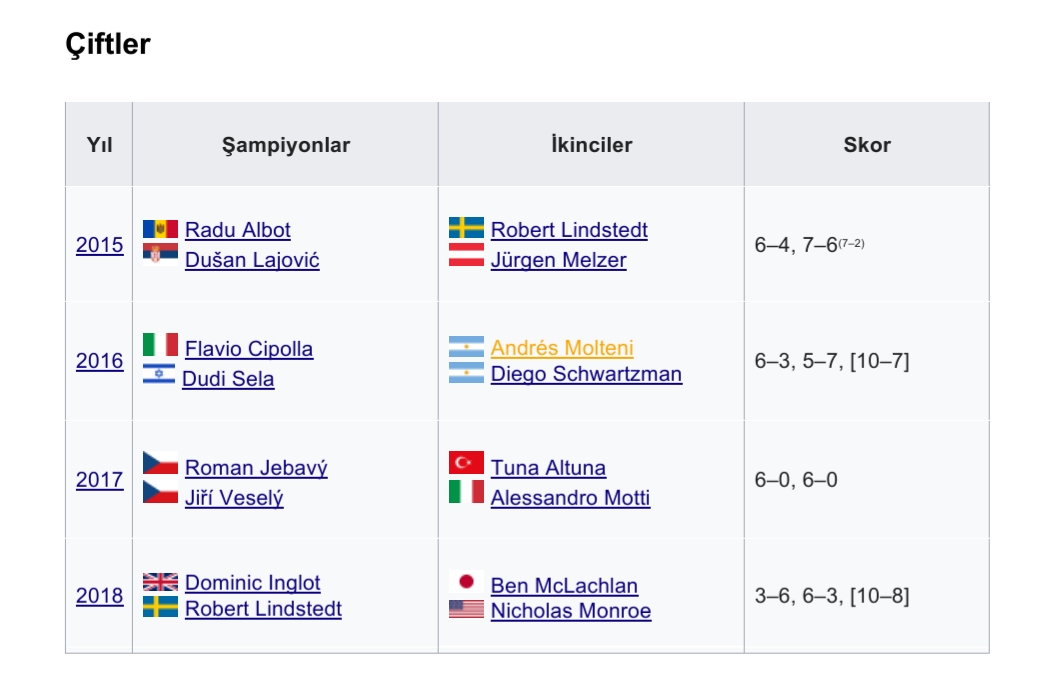
Task: Select the Alessandro Motti link
Action: [570, 498]
